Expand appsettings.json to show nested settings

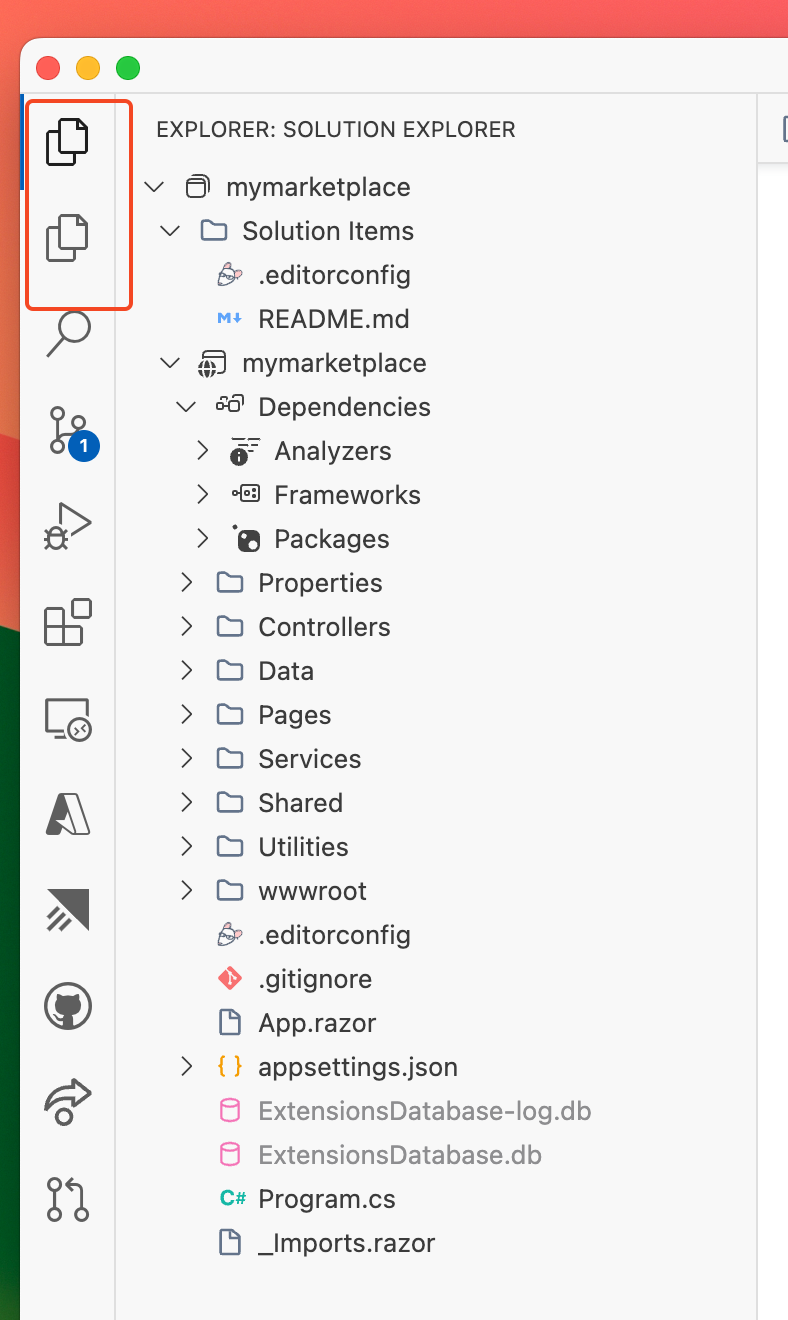coord(185,1066)
